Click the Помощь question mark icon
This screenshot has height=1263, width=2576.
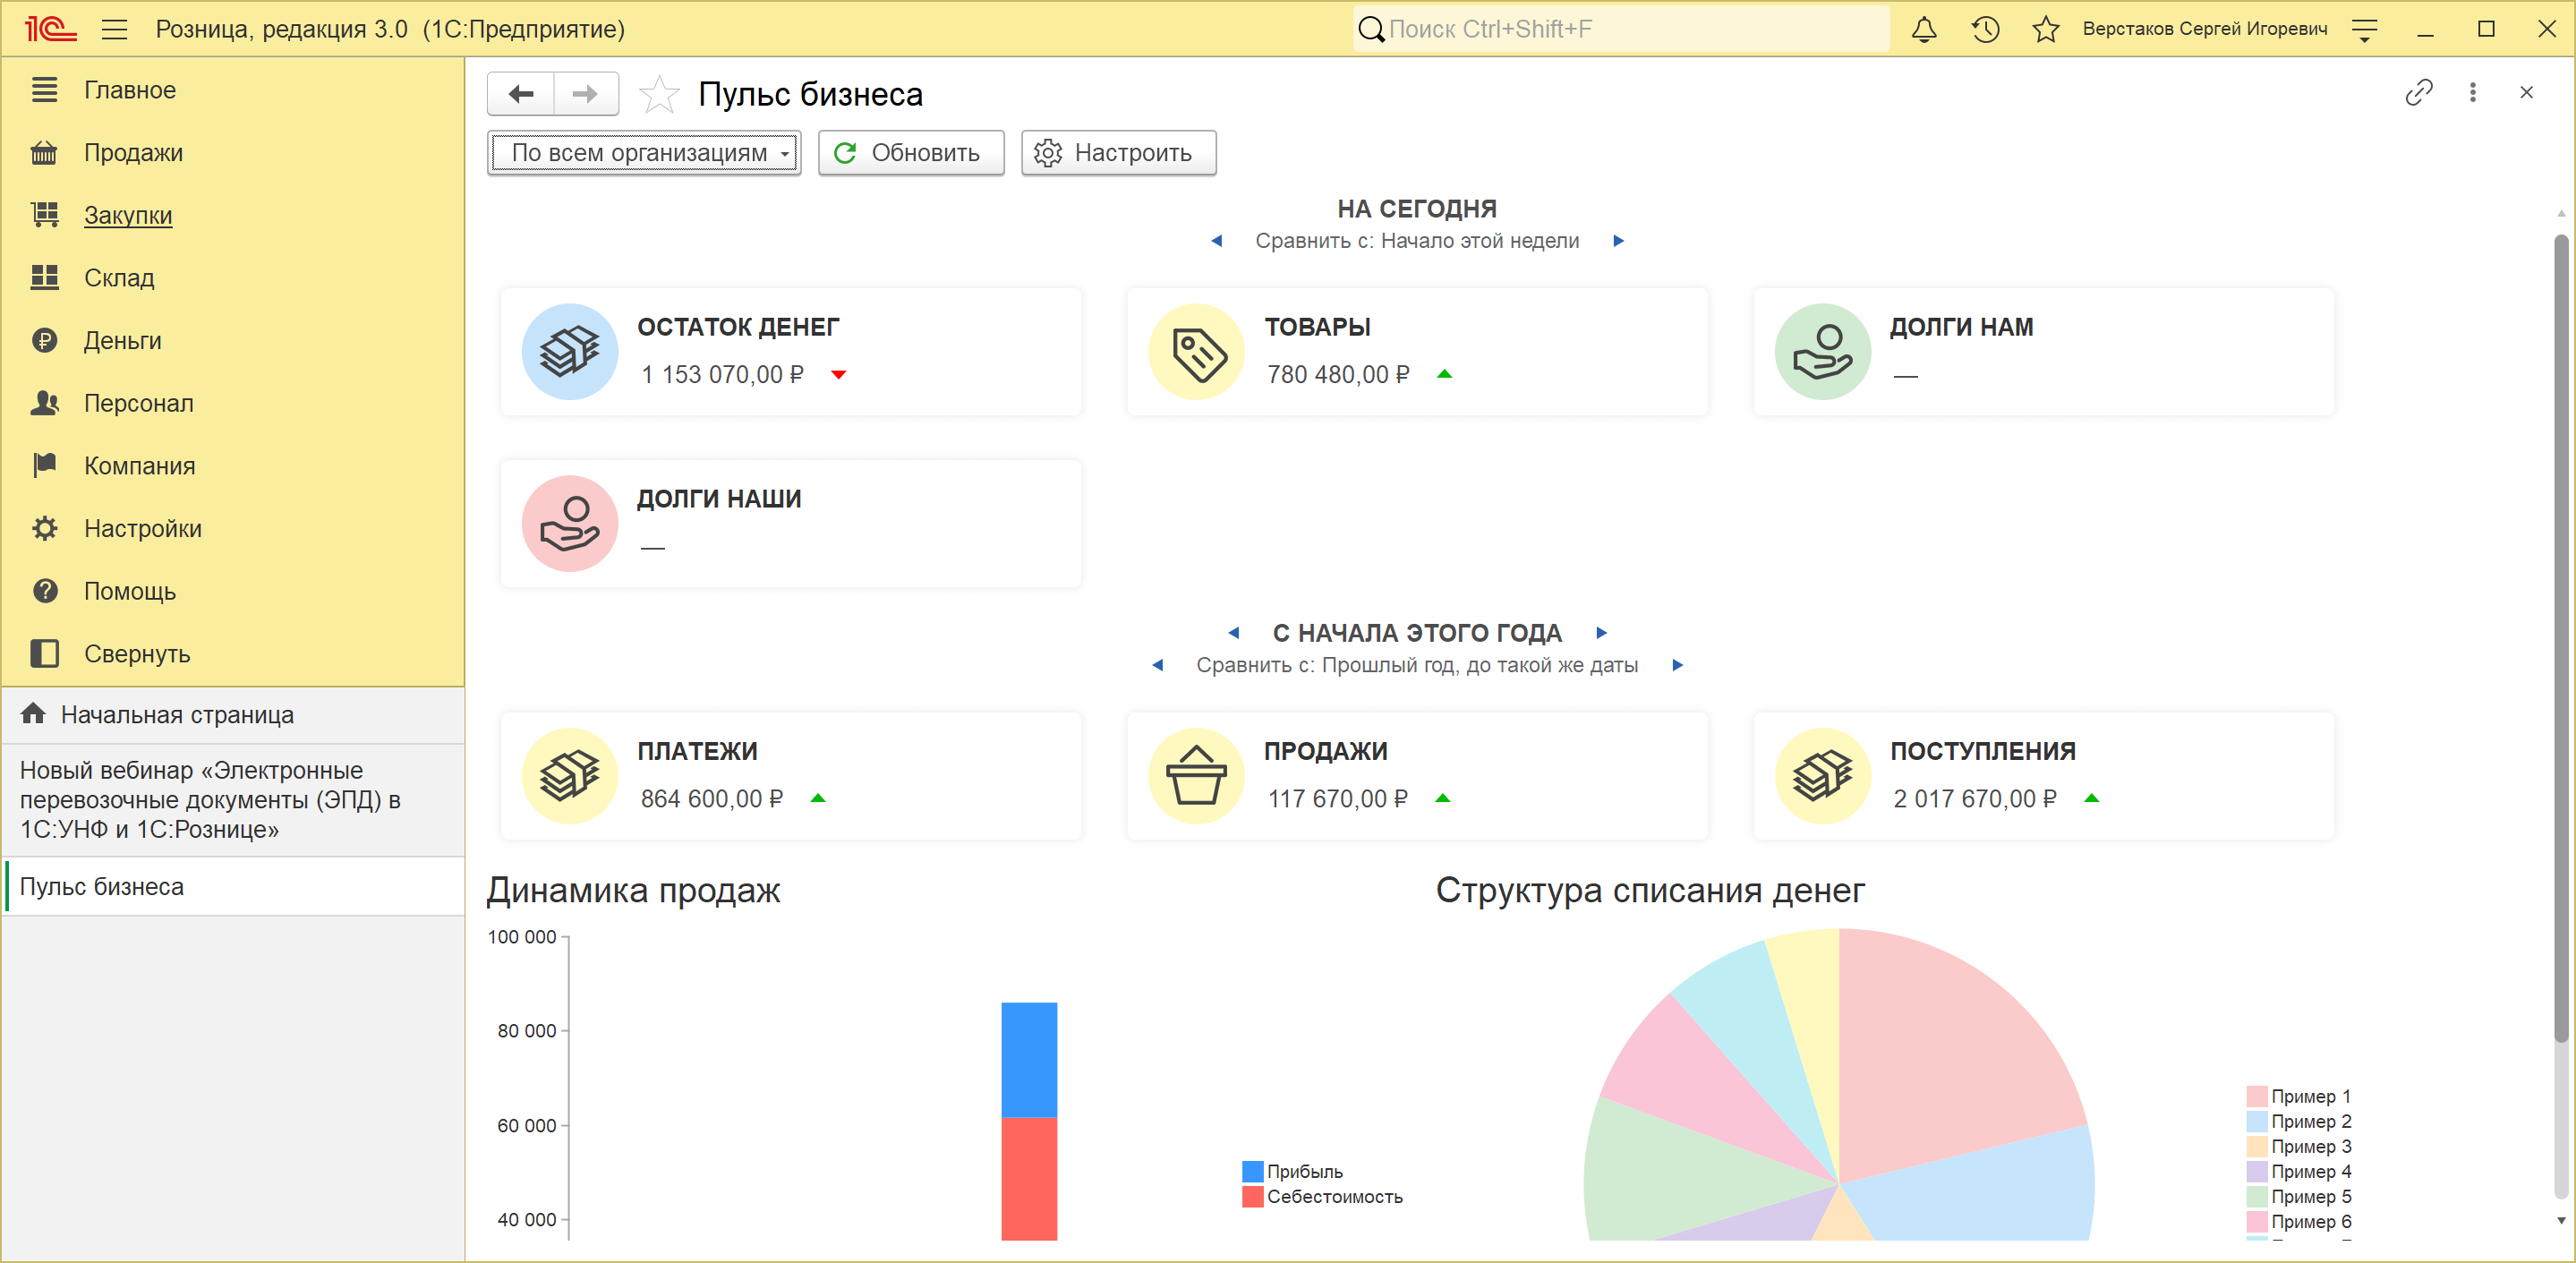click(44, 591)
